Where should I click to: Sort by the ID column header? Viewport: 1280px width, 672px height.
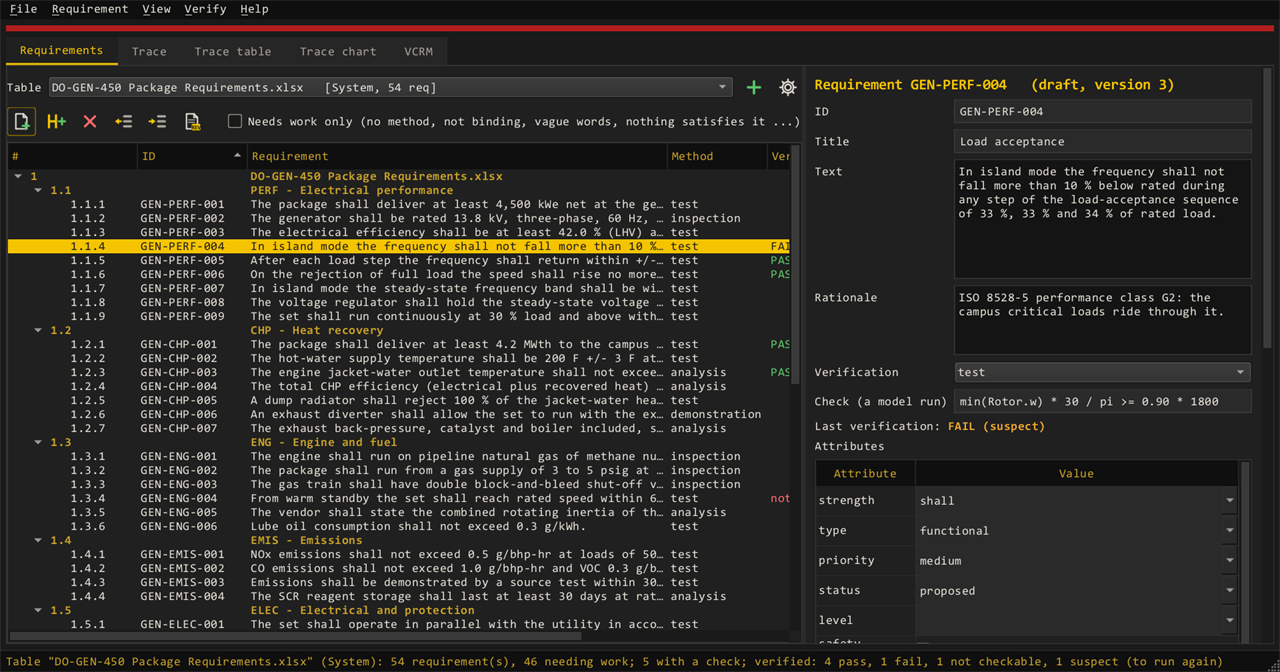point(191,156)
